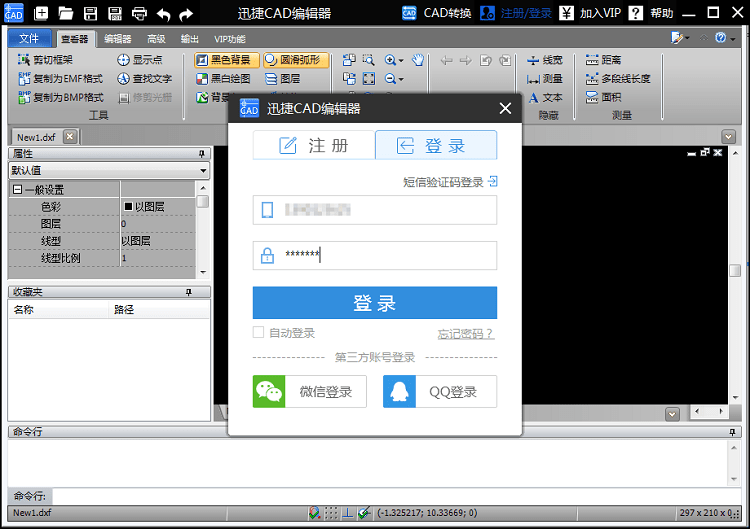Click the 线型 property value
Screen dimensions: 750x529
158,241
